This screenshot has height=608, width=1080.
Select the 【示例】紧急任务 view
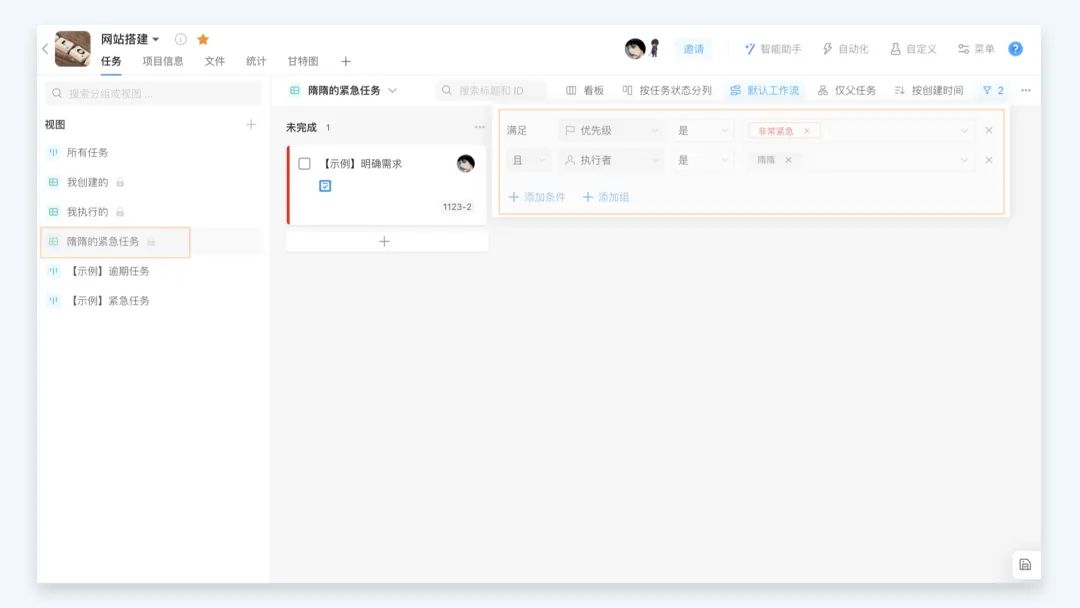pyautogui.click(x=108, y=300)
